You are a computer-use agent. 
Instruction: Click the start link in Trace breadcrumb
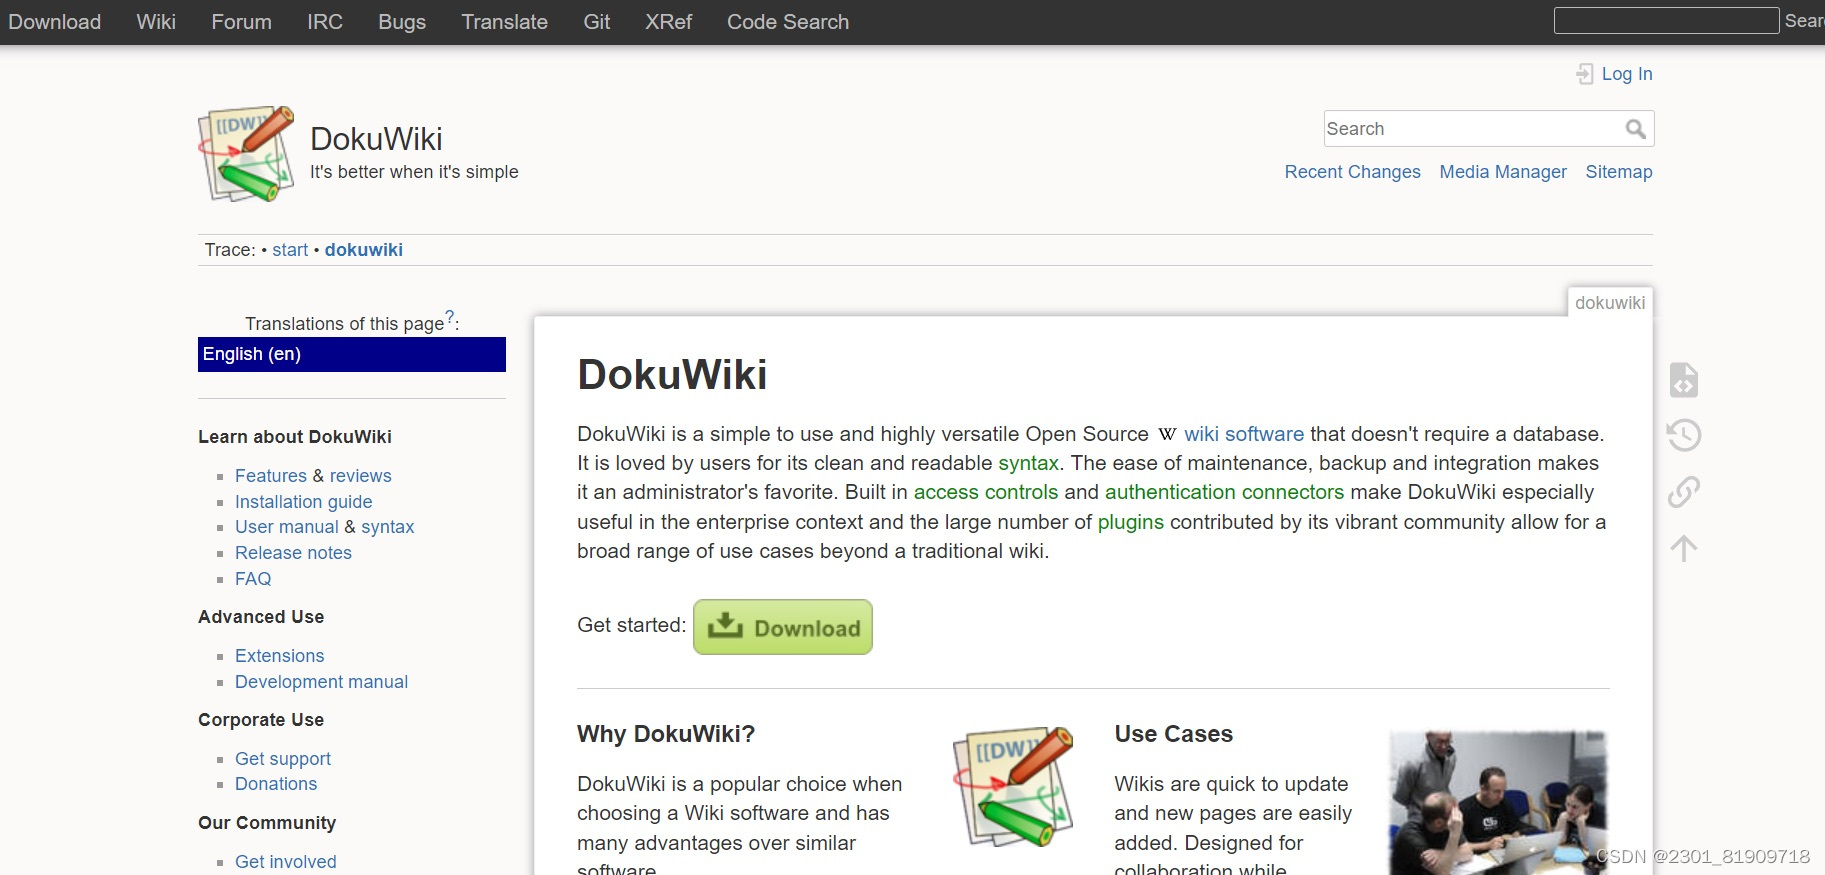pos(290,250)
